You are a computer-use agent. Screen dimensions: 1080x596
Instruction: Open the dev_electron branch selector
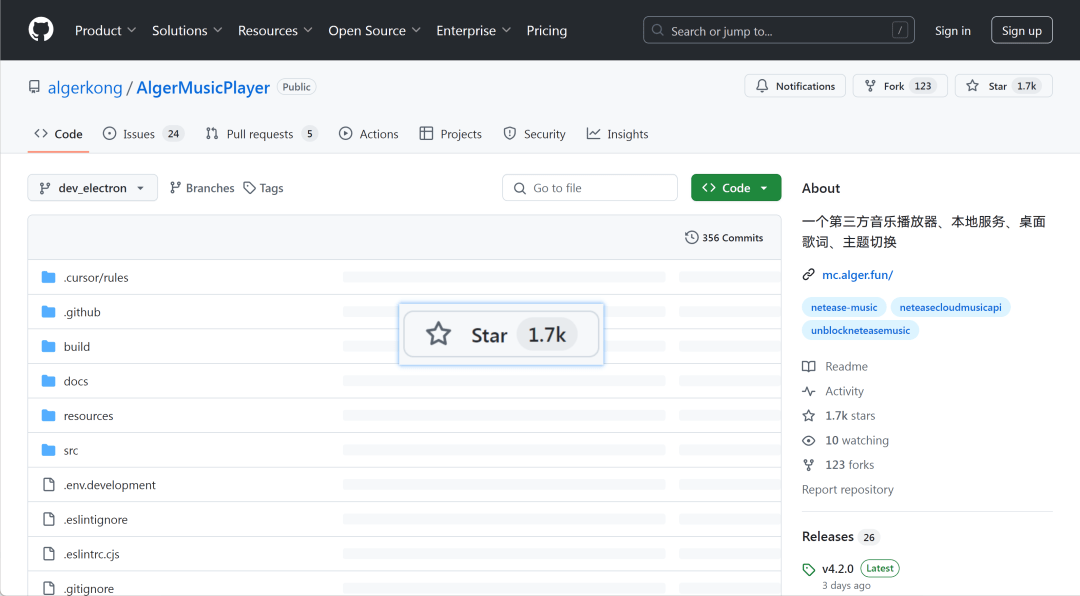click(x=92, y=187)
